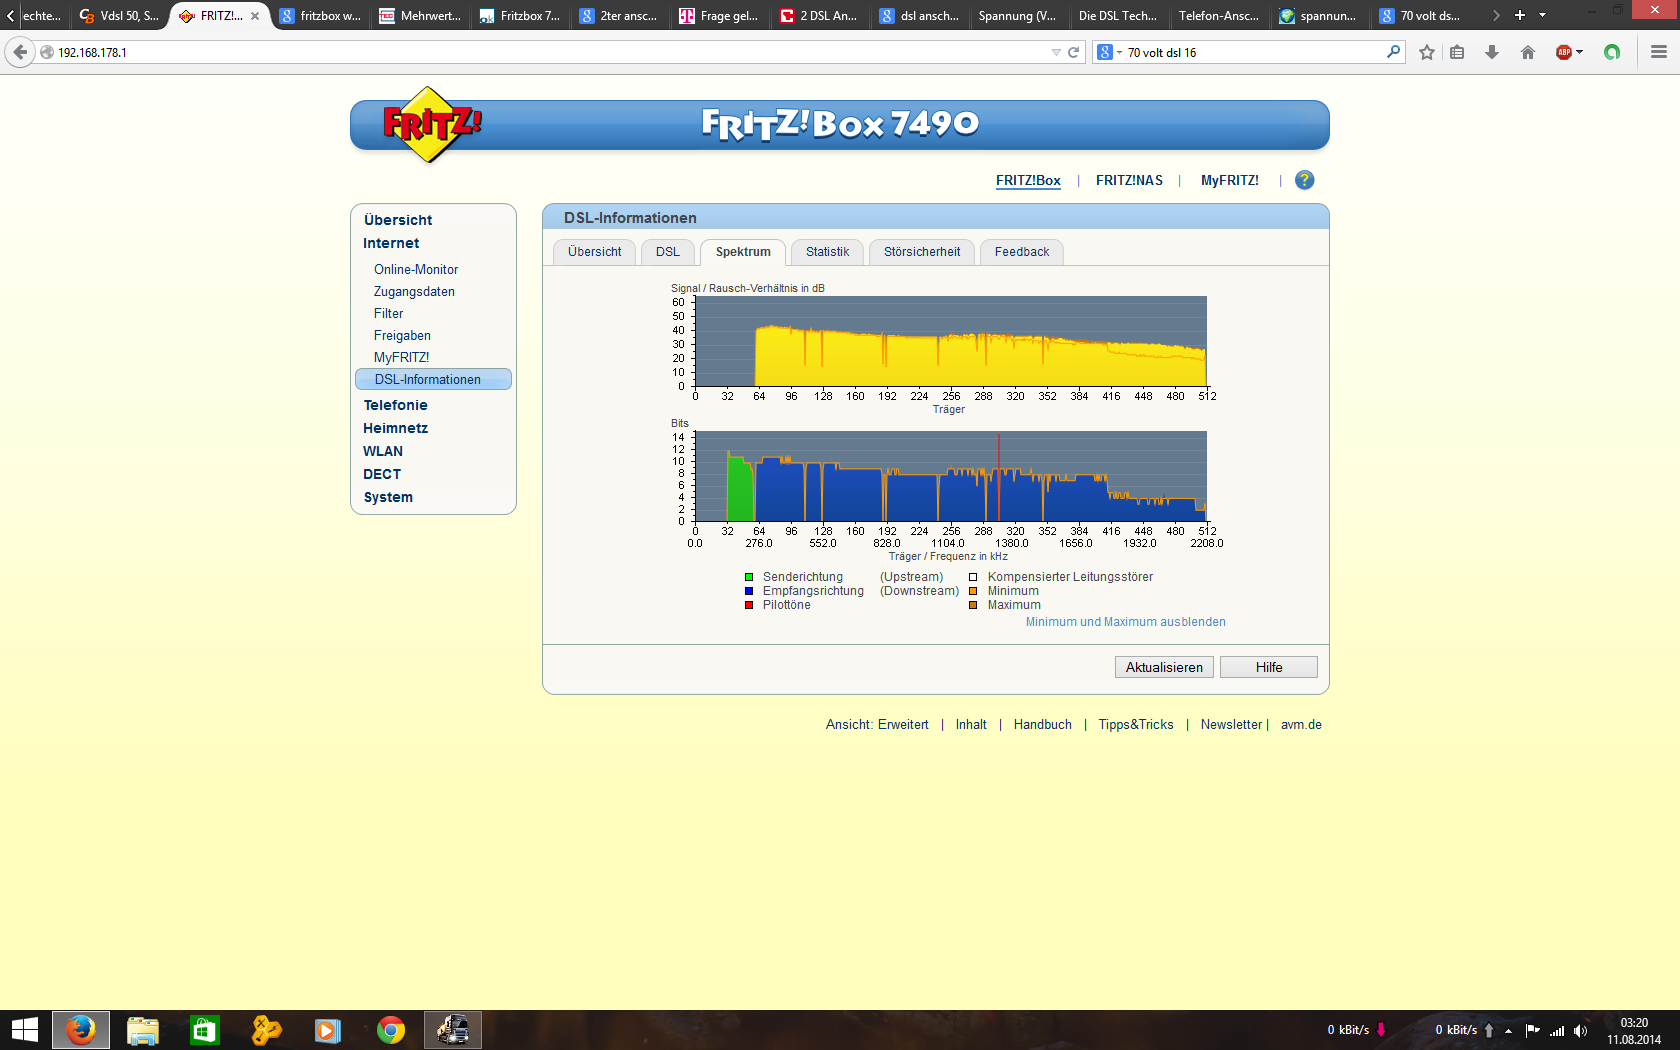Image resolution: width=1680 pixels, height=1050 pixels.
Task: Switch to the 'Vdsl 50, S...' browser tab
Action: coord(120,16)
